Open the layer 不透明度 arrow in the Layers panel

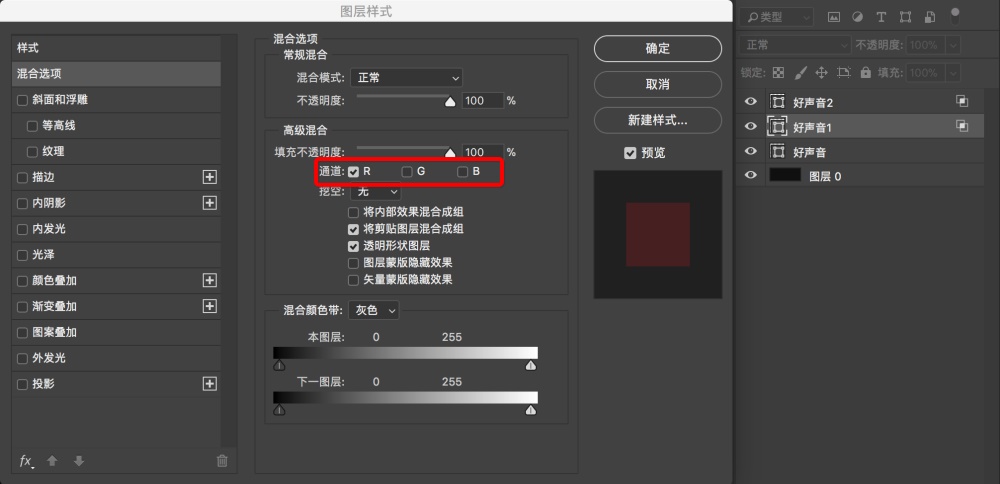(953, 45)
